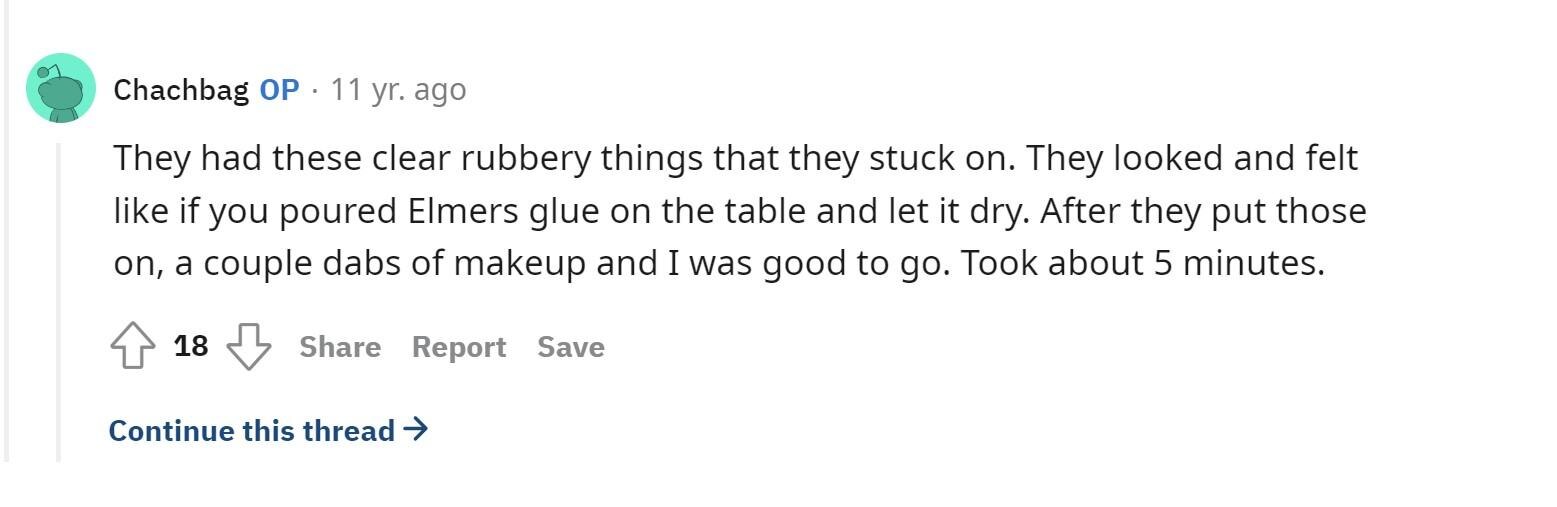Open the 11 yr. ago timestamp permalink
Screen dimensions: 1557x507
(398, 90)
